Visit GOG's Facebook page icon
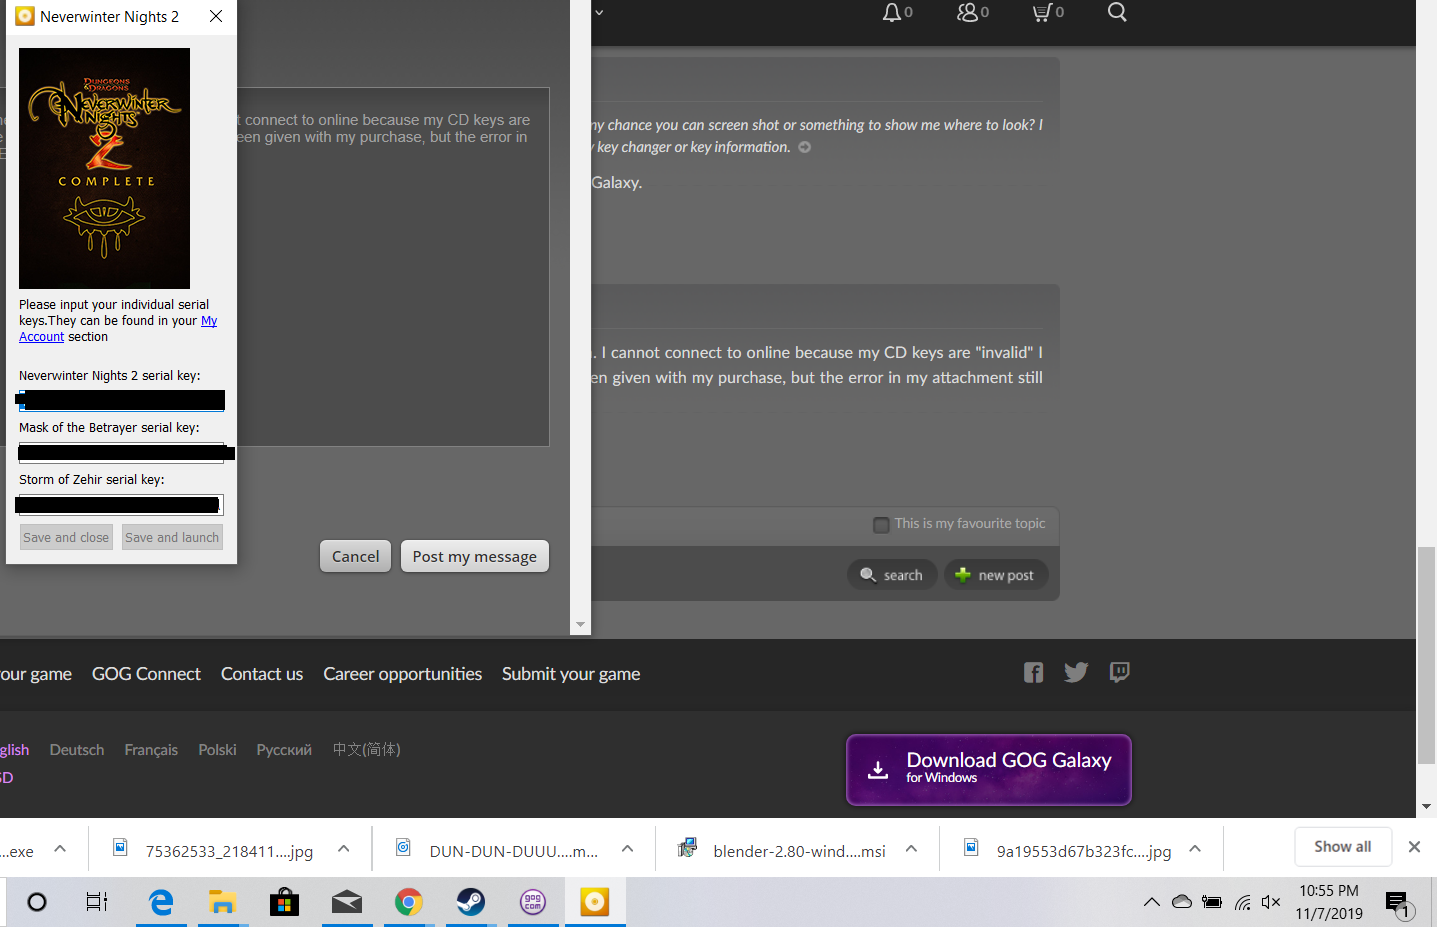Screen dimensions: 1437x928 1033,673
